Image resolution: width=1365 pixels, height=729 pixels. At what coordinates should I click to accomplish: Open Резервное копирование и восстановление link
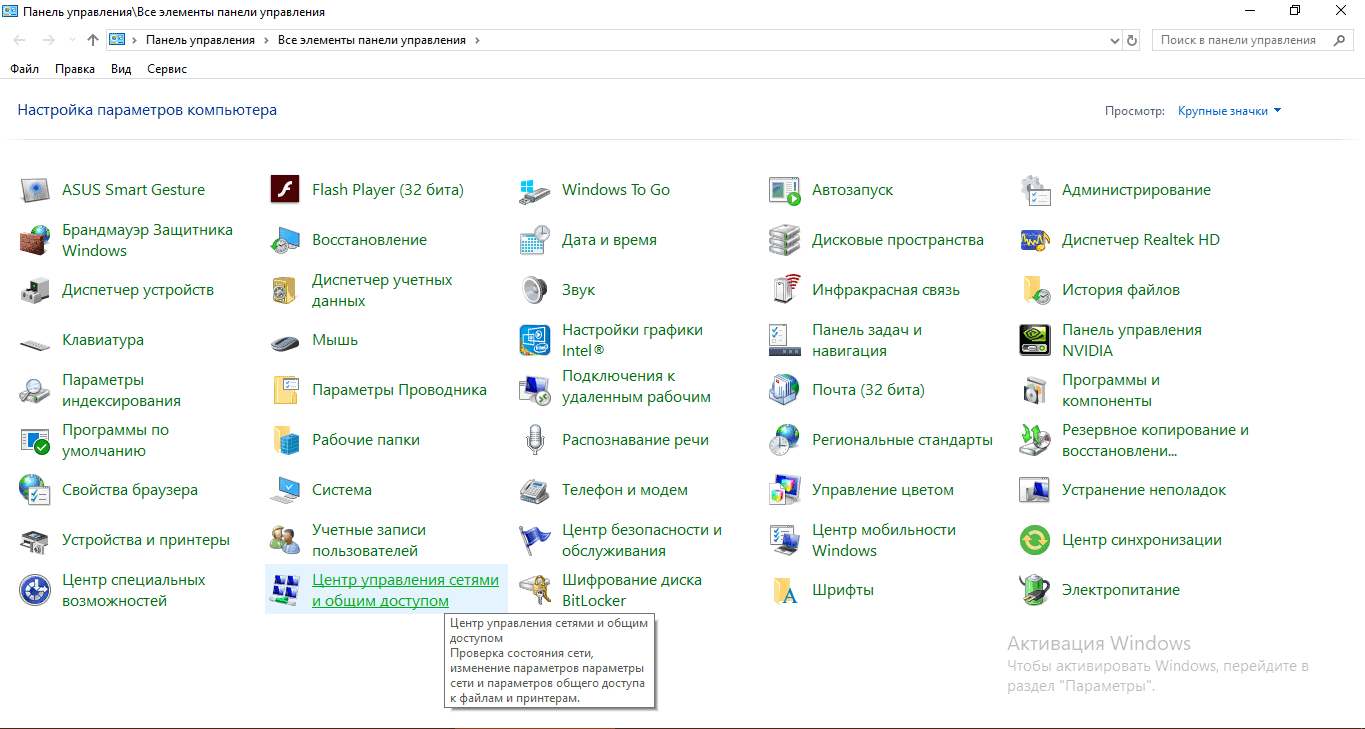tap(1155, 440)
